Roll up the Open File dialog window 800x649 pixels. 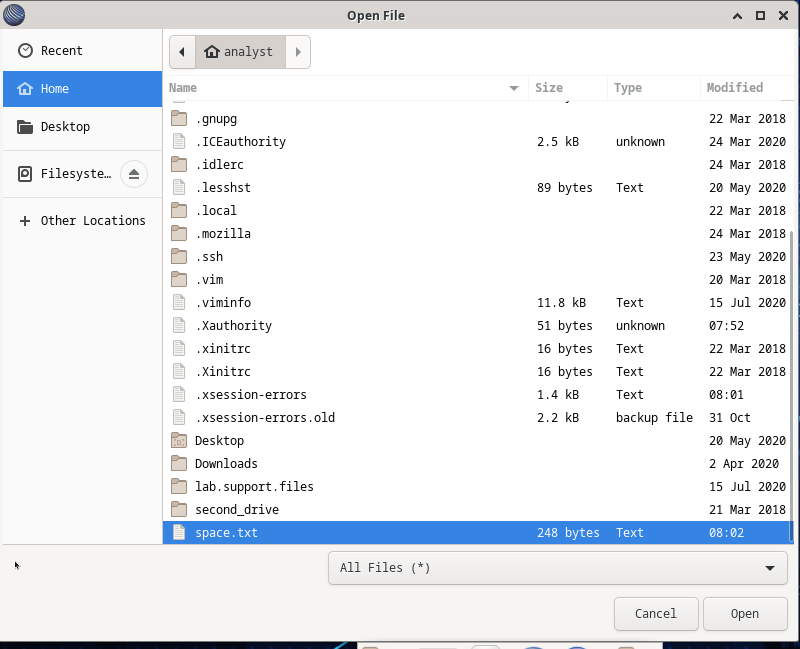point(737,15)
